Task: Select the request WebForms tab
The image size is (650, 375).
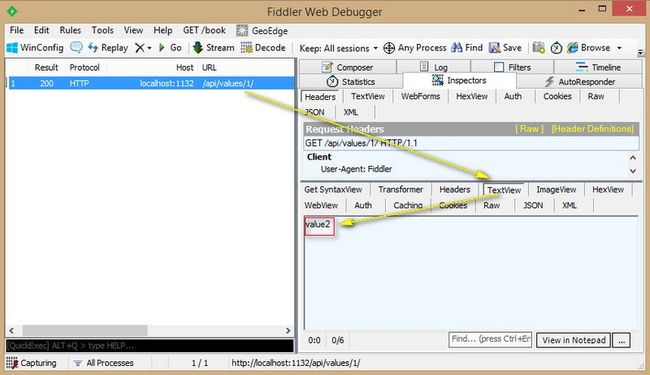Action: click(420, 96)
